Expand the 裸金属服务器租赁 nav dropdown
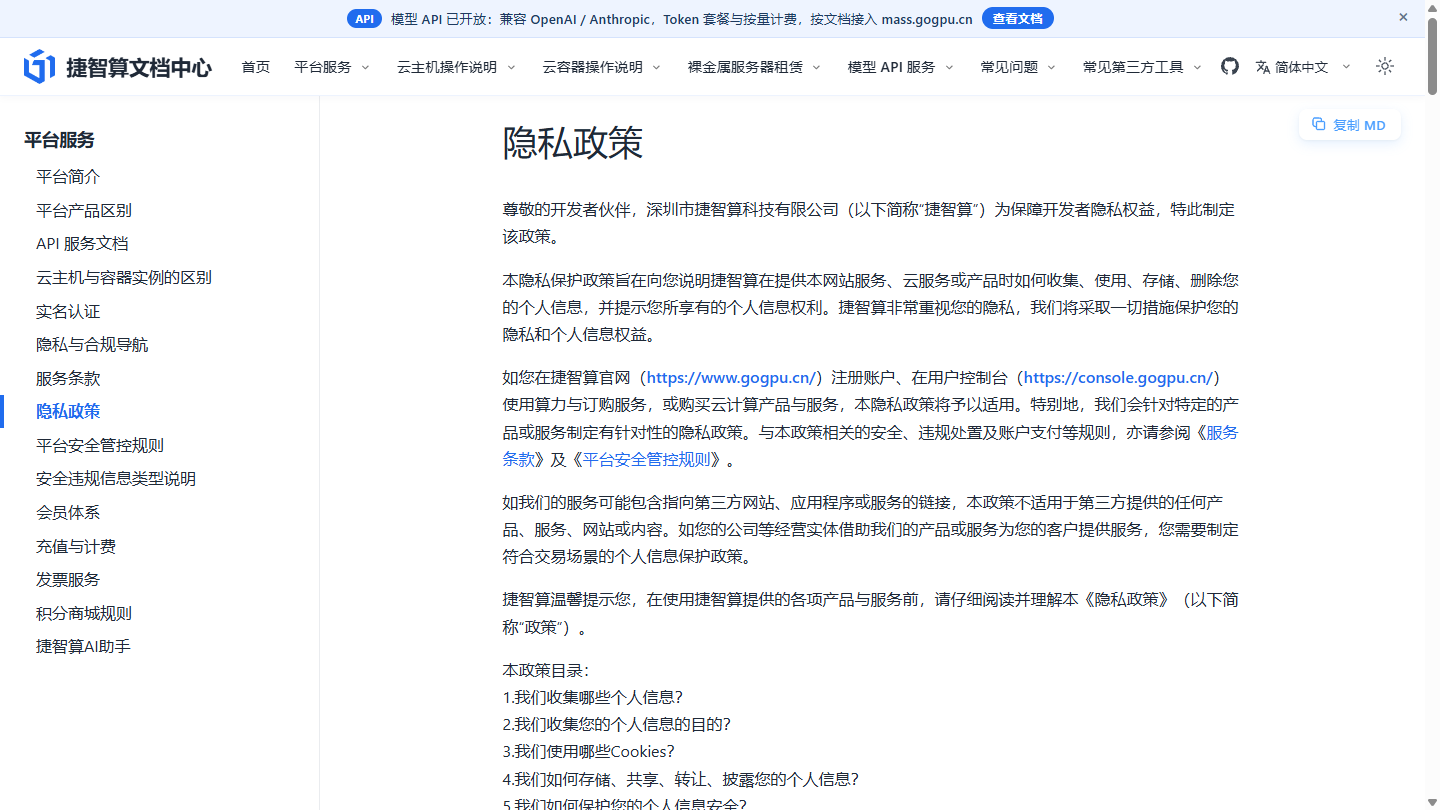Screen dimensions: 1440x810 click(x=754, y=67)
